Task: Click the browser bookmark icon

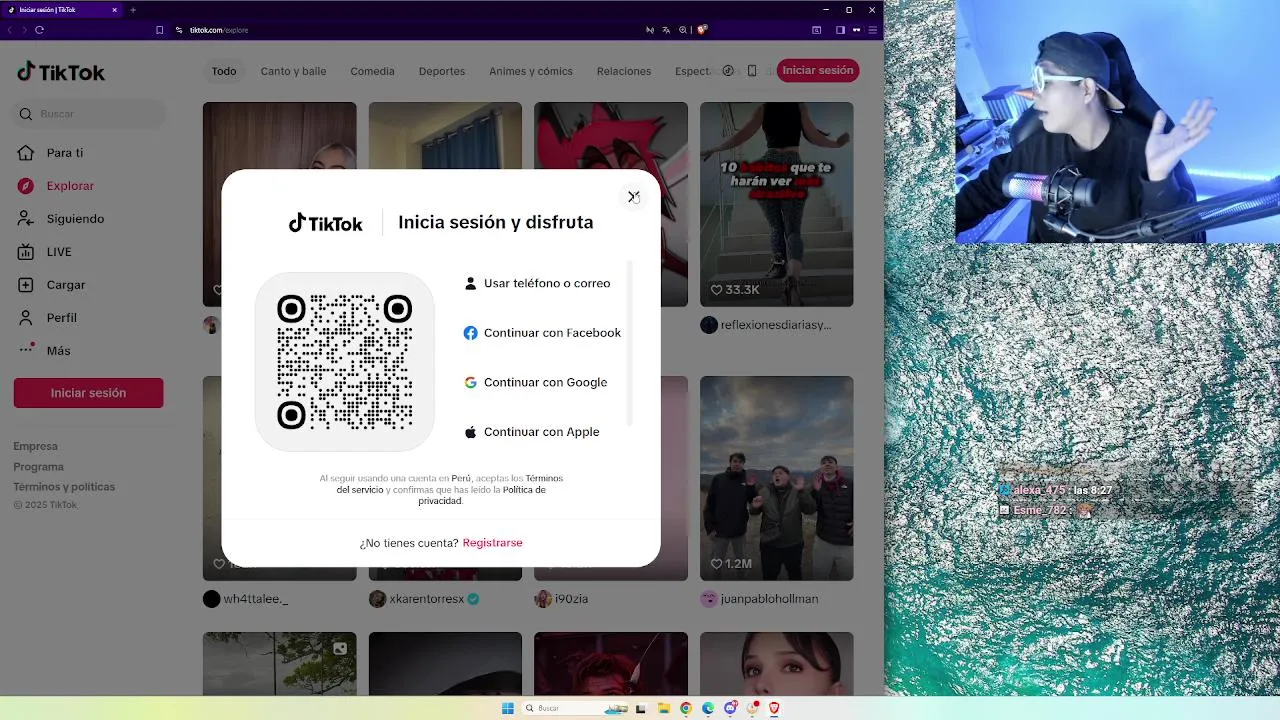Action: coord(159,30)
